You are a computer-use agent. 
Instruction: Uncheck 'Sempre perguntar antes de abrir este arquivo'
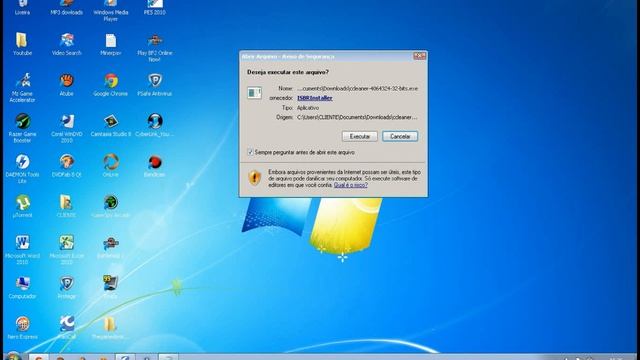pos(250,152)
